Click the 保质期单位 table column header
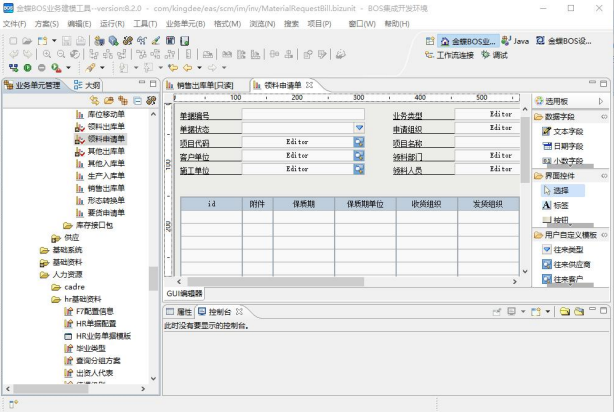 point(365,204)
